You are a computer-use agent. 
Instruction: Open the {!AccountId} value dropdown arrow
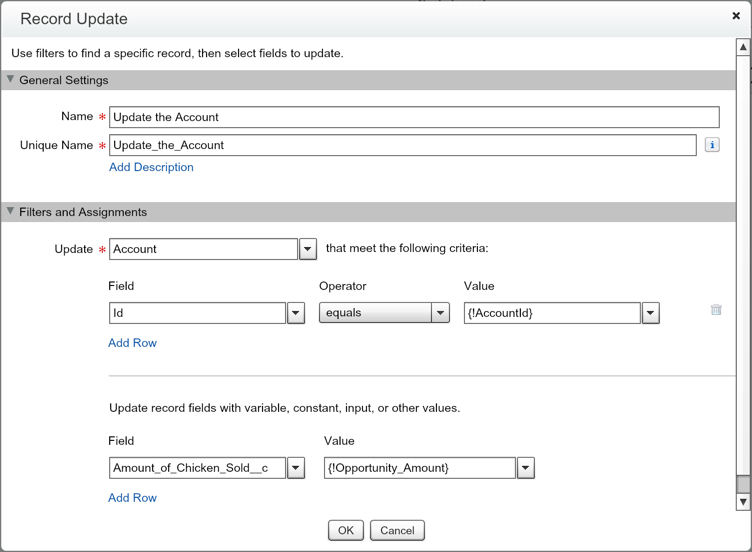(651, 313)
